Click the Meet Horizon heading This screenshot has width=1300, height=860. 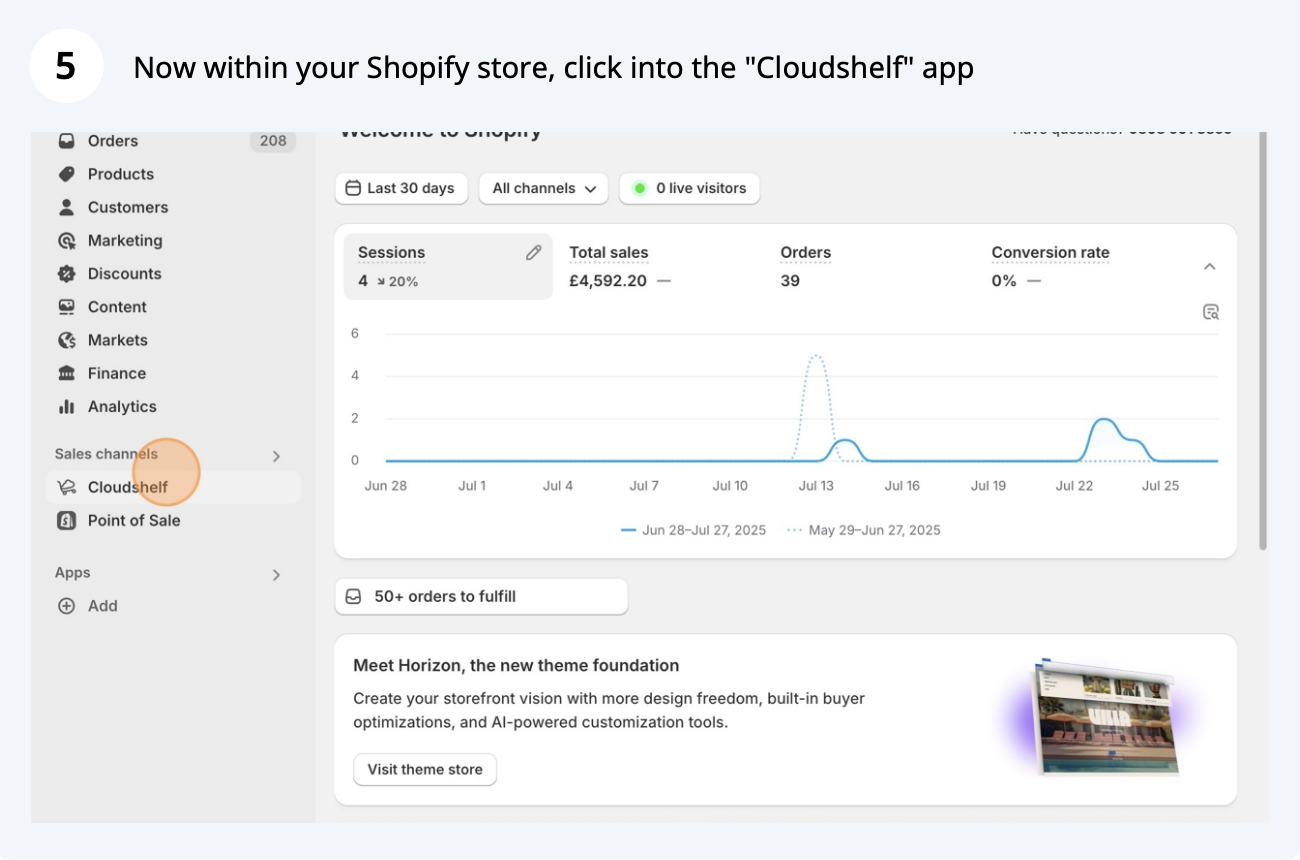click(x=516, y=665)
